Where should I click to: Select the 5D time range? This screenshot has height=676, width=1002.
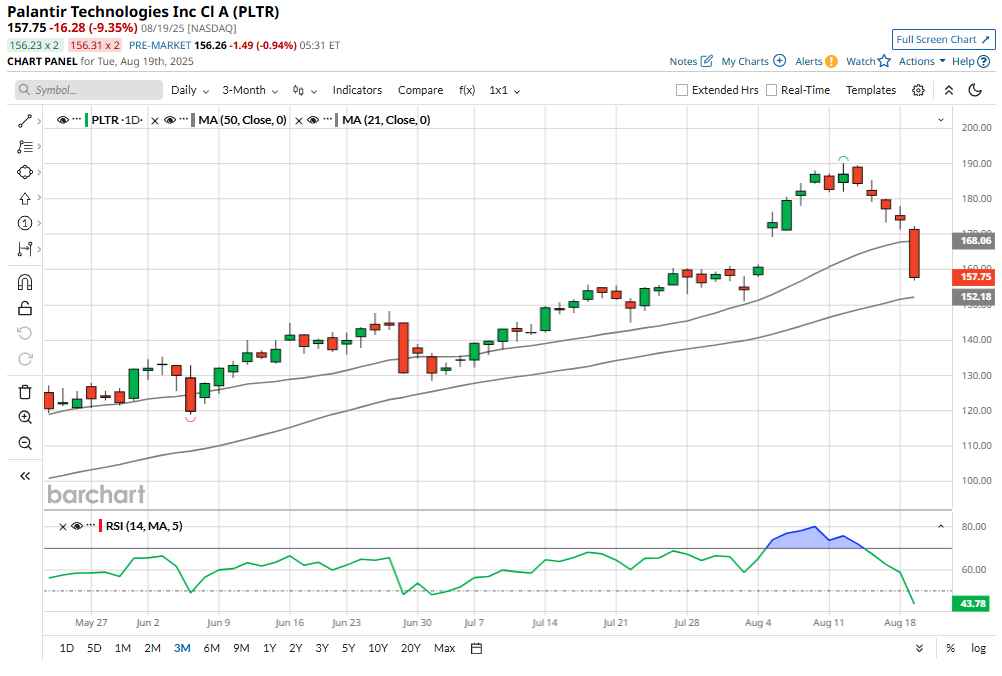coord(94,648)
